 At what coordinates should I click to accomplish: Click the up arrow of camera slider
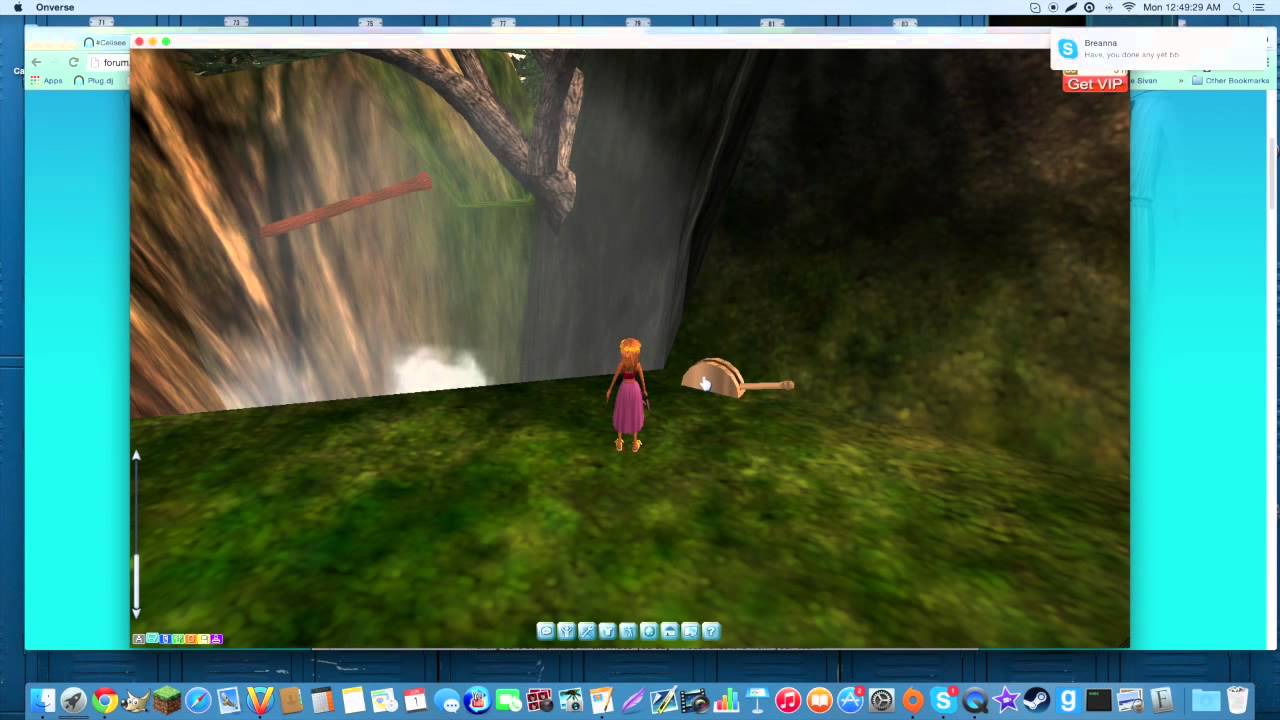click(137, 456)
